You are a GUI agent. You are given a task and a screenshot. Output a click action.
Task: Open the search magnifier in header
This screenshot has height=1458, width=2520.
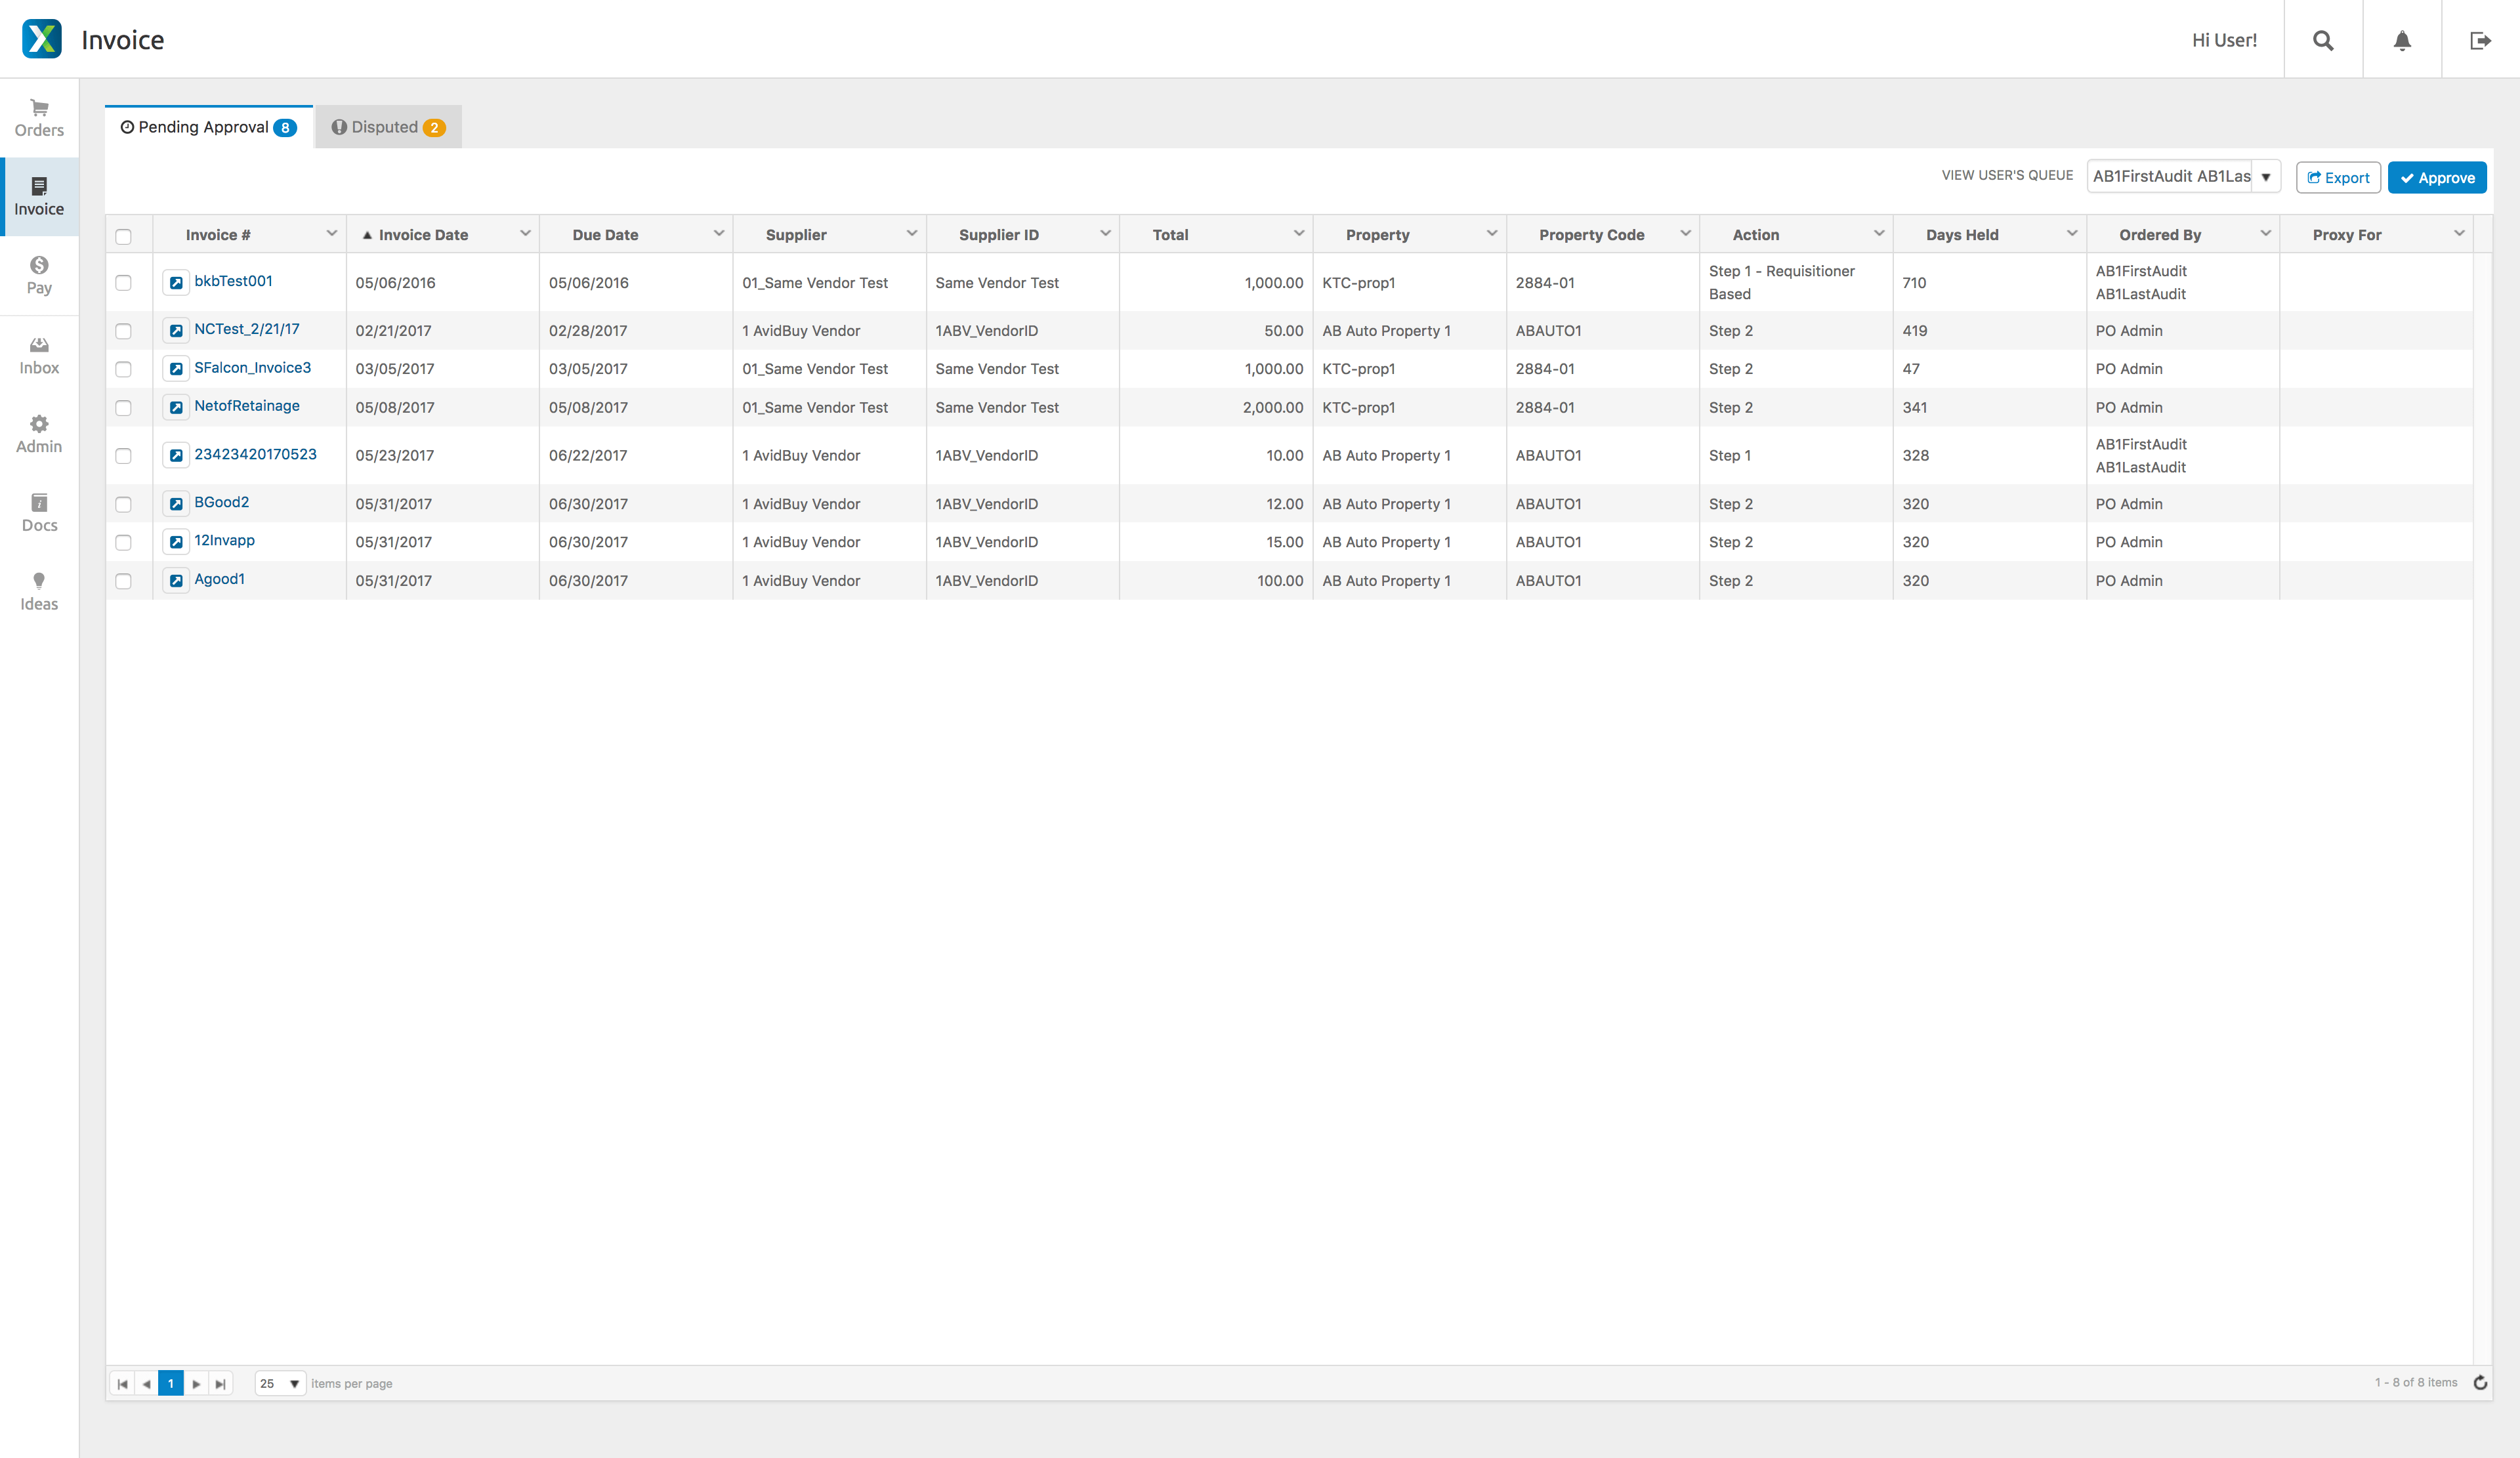(2322, 40)
